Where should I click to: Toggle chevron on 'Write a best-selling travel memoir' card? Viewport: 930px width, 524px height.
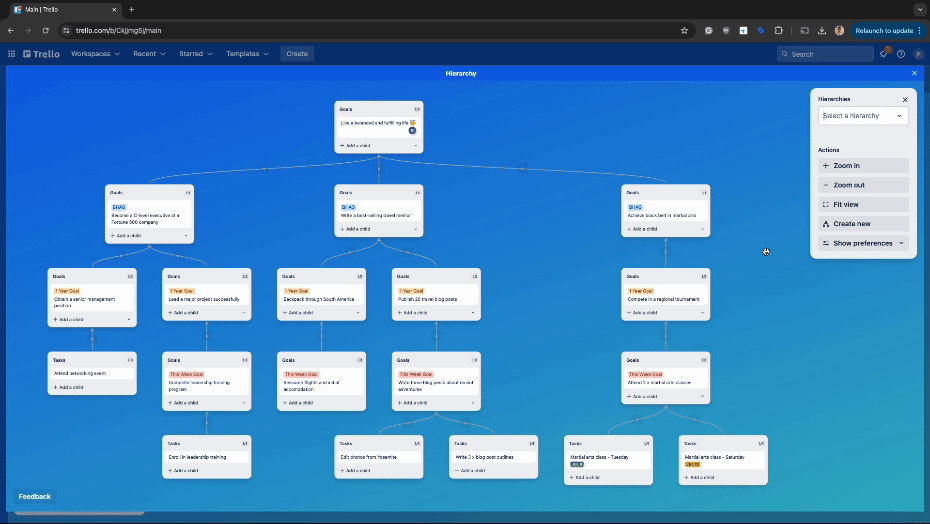click(415, 229)
